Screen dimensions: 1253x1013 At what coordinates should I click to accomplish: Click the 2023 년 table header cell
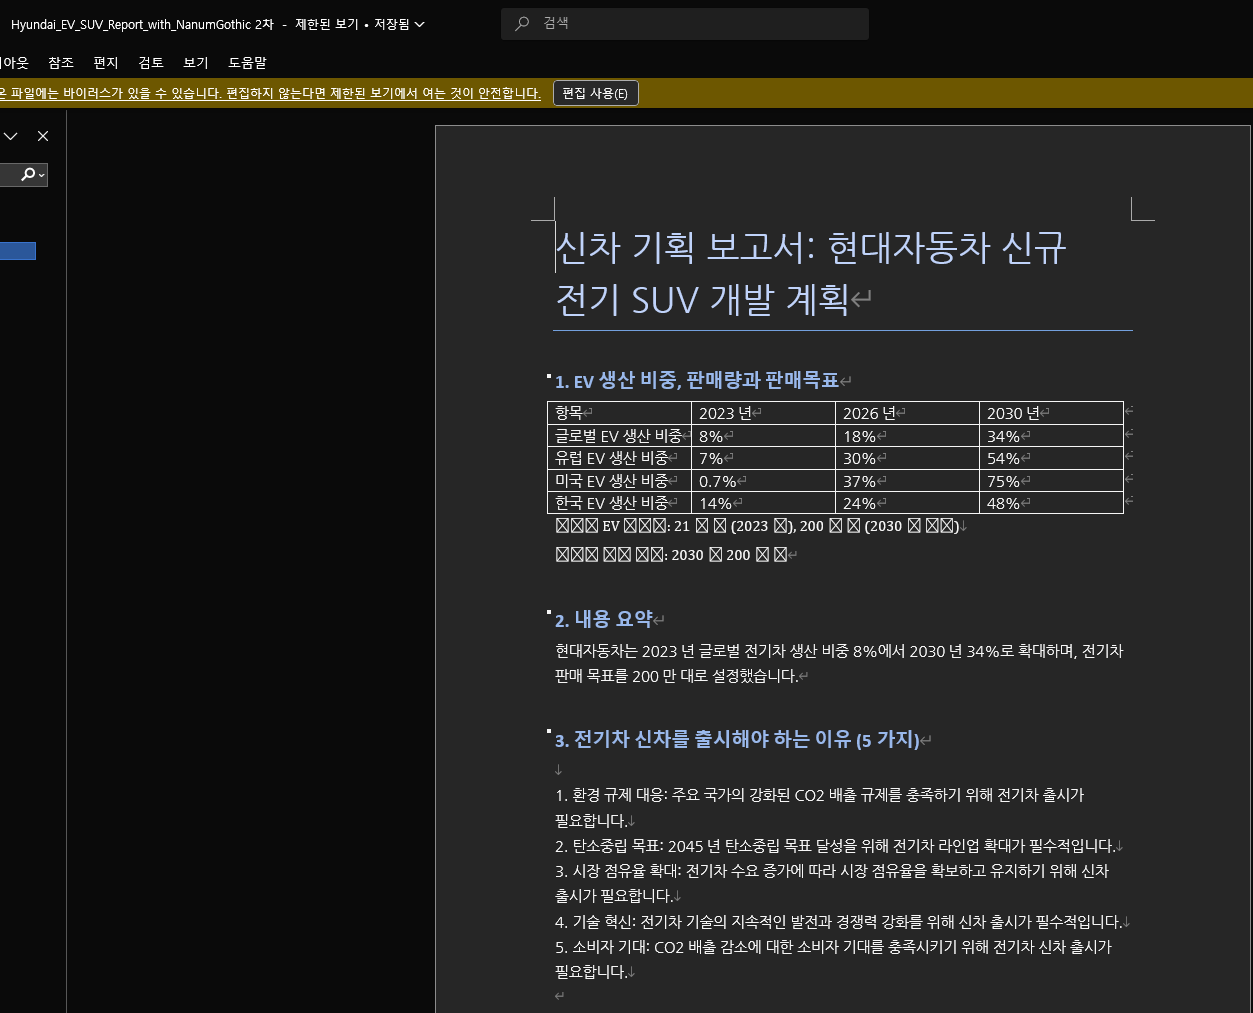pyautogui.click(x=763, y=413)
